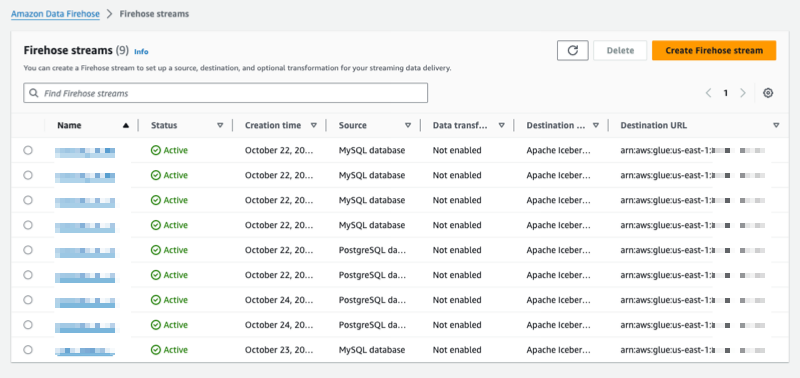Click the Data transf... header label
This screenshot has height=378, width=800.
[x=461, y=125]
